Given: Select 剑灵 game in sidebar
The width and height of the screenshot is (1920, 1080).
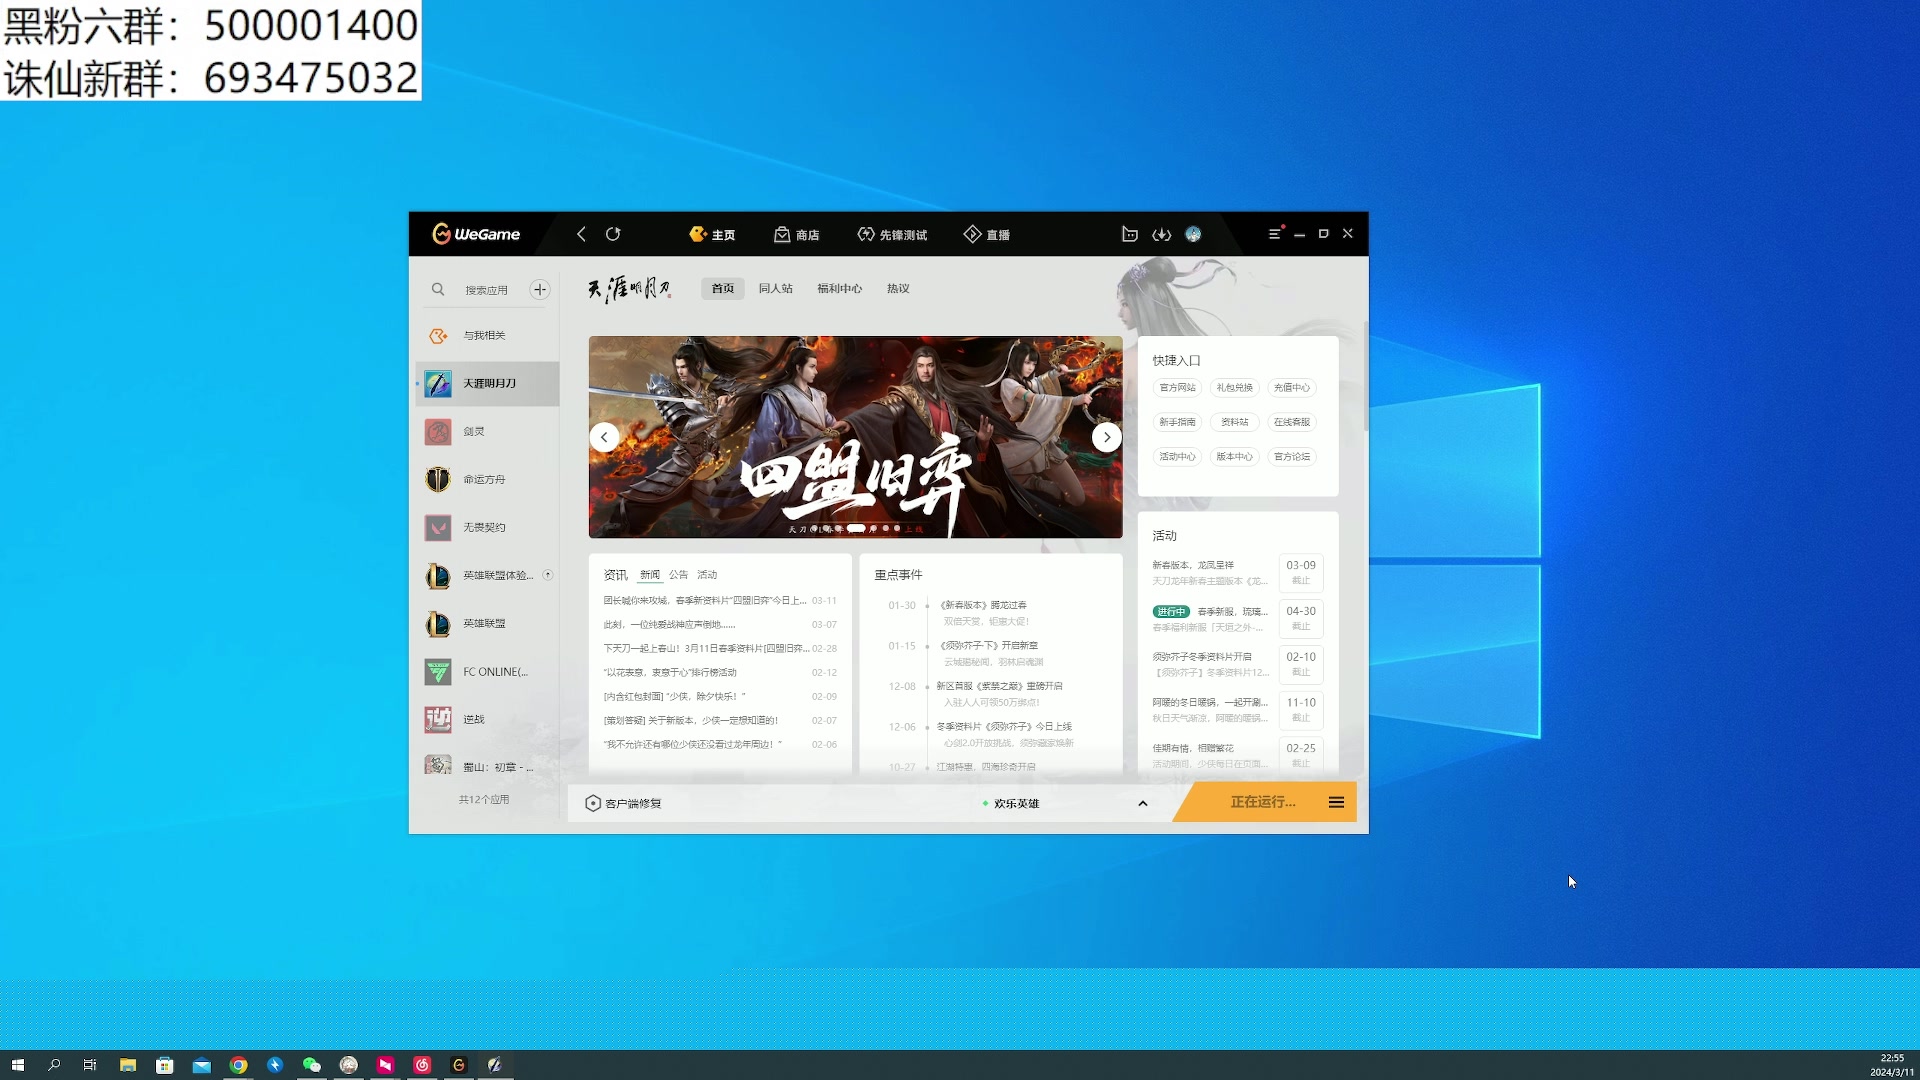Looking at the screenshot, I should click(487, 431).
